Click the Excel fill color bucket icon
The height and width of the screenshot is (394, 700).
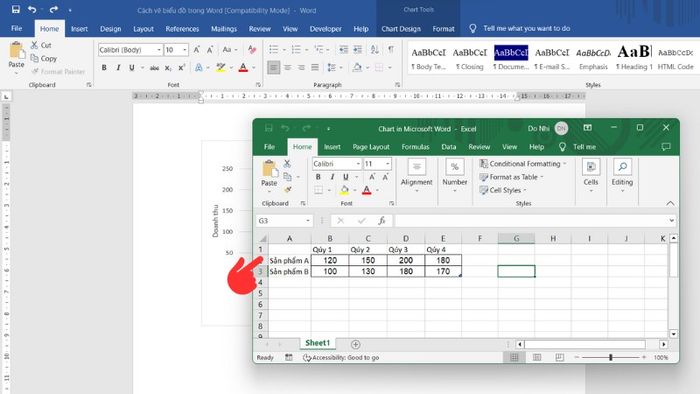coord(344,191)
